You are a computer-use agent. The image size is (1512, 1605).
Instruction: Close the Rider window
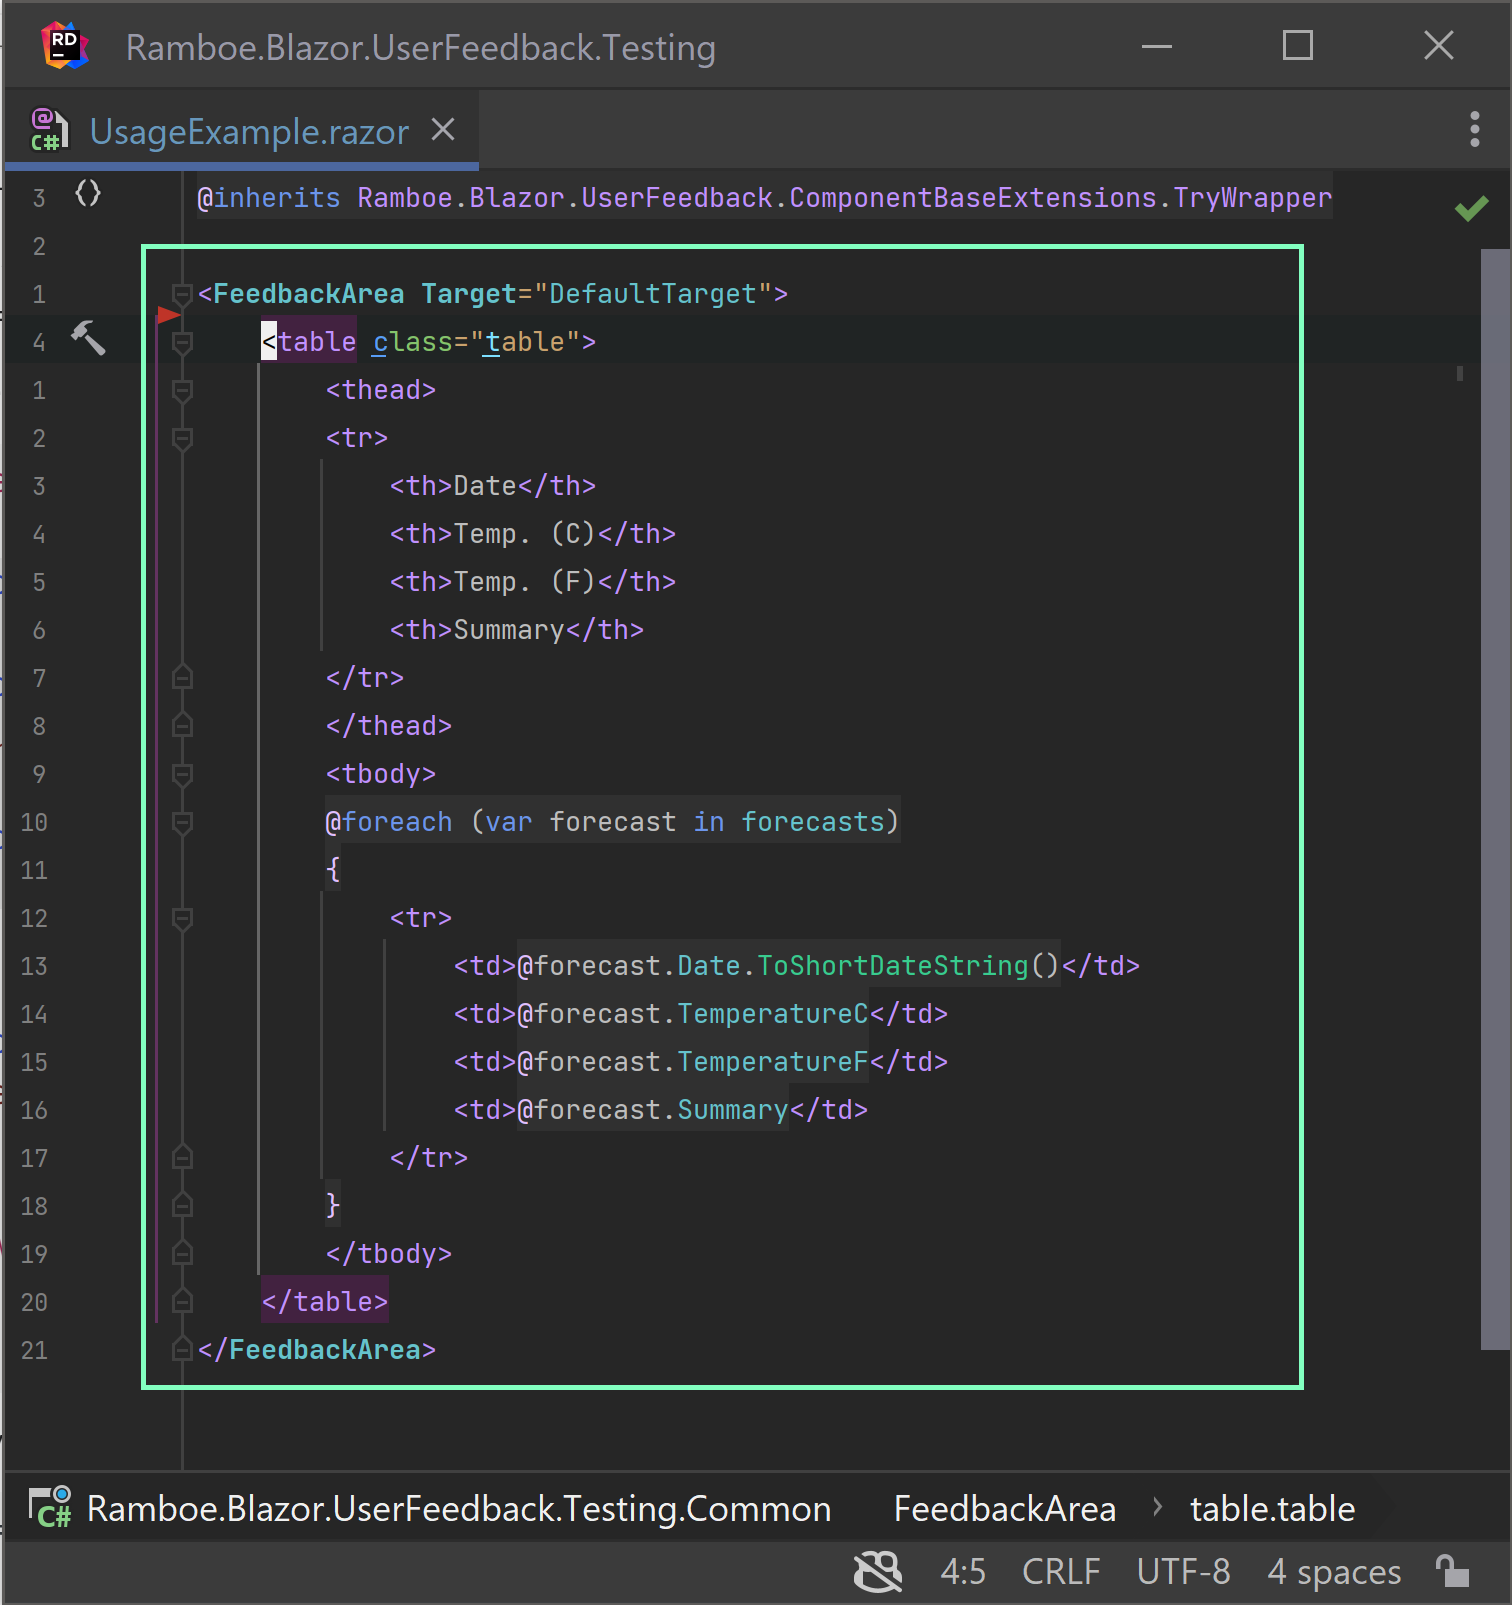(x=1439, y=45)
